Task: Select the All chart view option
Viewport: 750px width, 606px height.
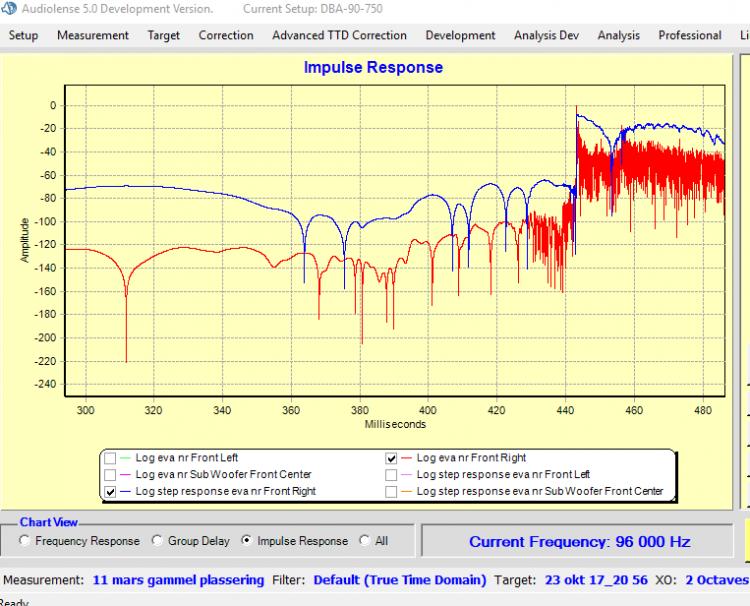Action: pos(364,540)
